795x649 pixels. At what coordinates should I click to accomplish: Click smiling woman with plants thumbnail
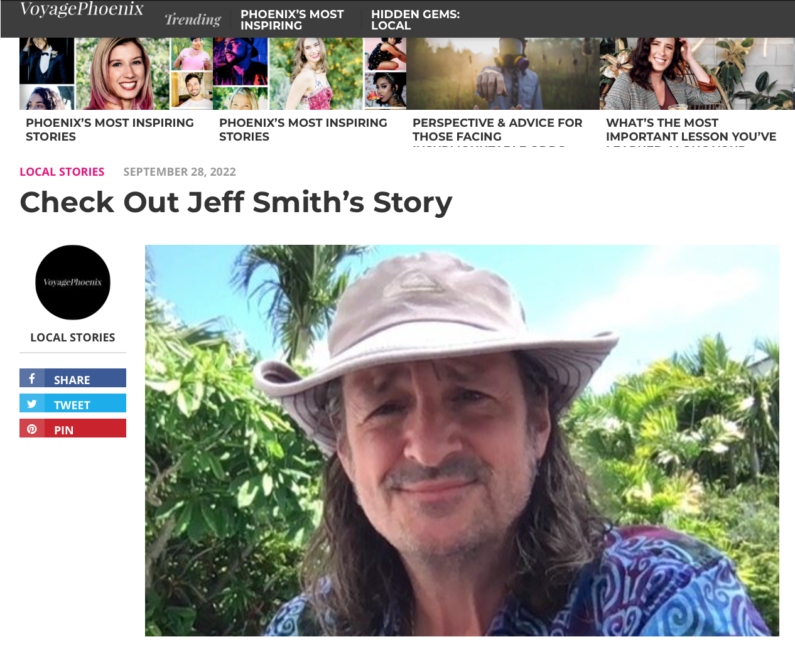[x=697, y=74]
